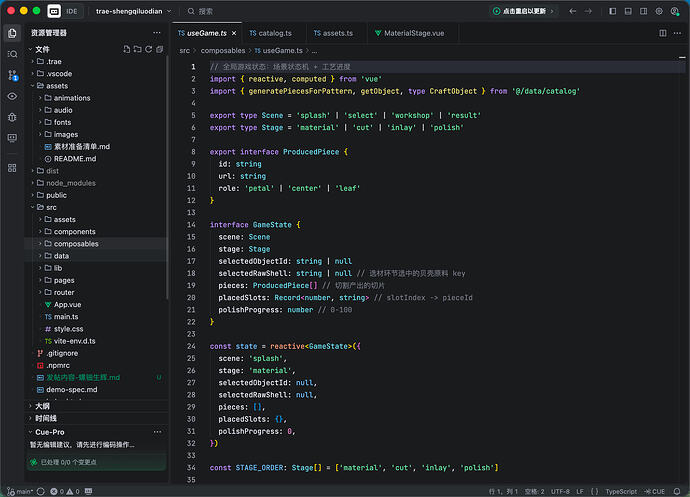Viewport: 690px width, 497px height.
Task: Click the Refresh explorer icon
Action: point(149,49)
